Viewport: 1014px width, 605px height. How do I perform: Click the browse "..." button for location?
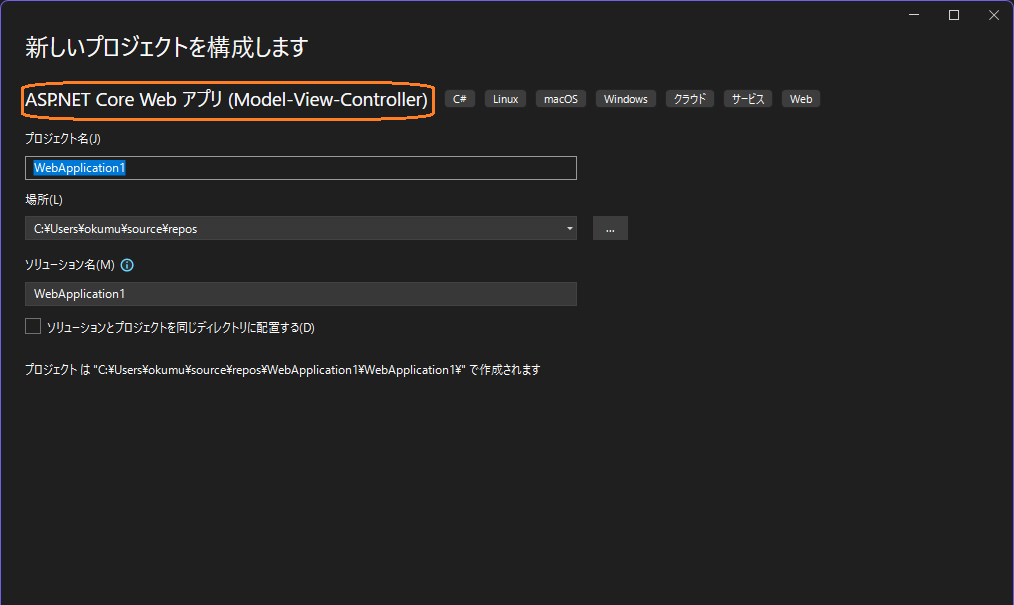610,228
